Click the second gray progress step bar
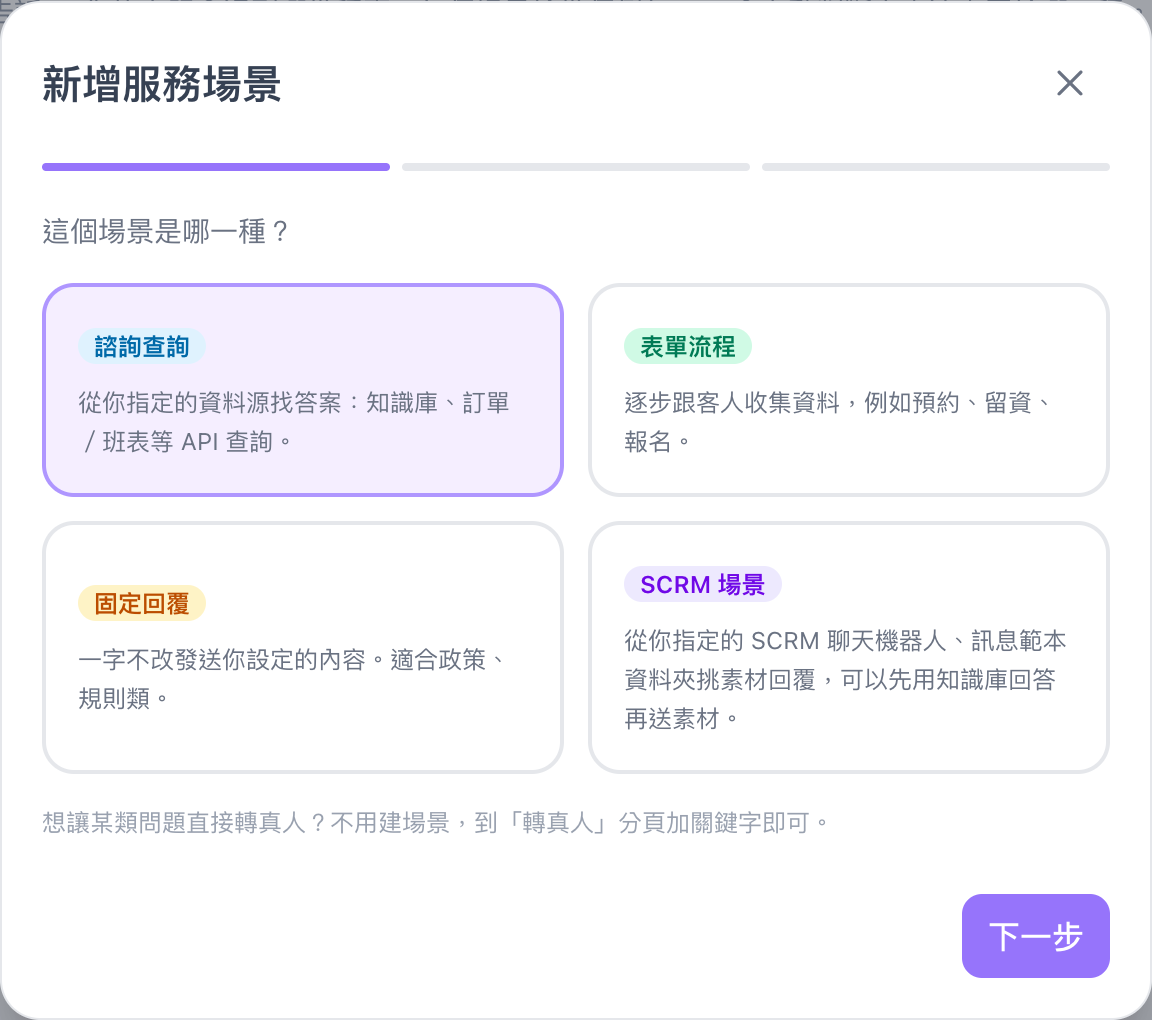 (576, 167)
